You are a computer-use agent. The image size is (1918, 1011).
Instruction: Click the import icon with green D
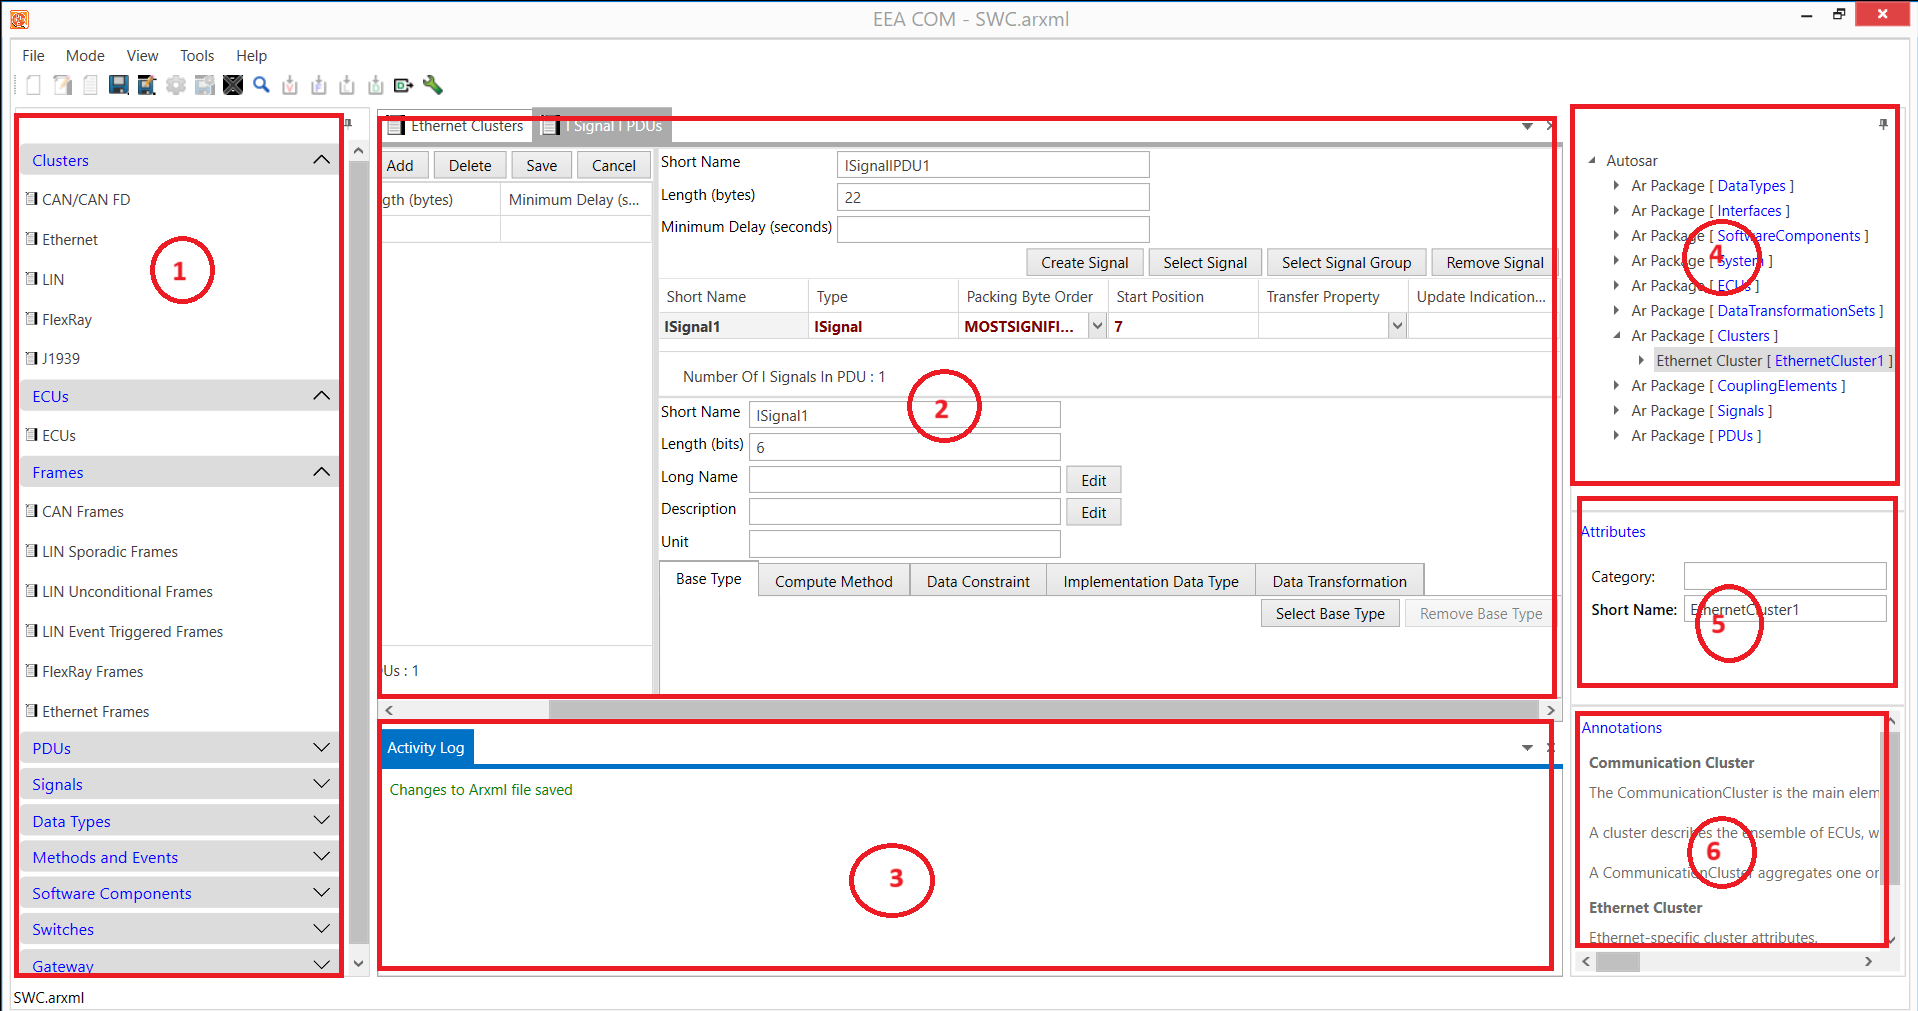click(x=376, y=85)
